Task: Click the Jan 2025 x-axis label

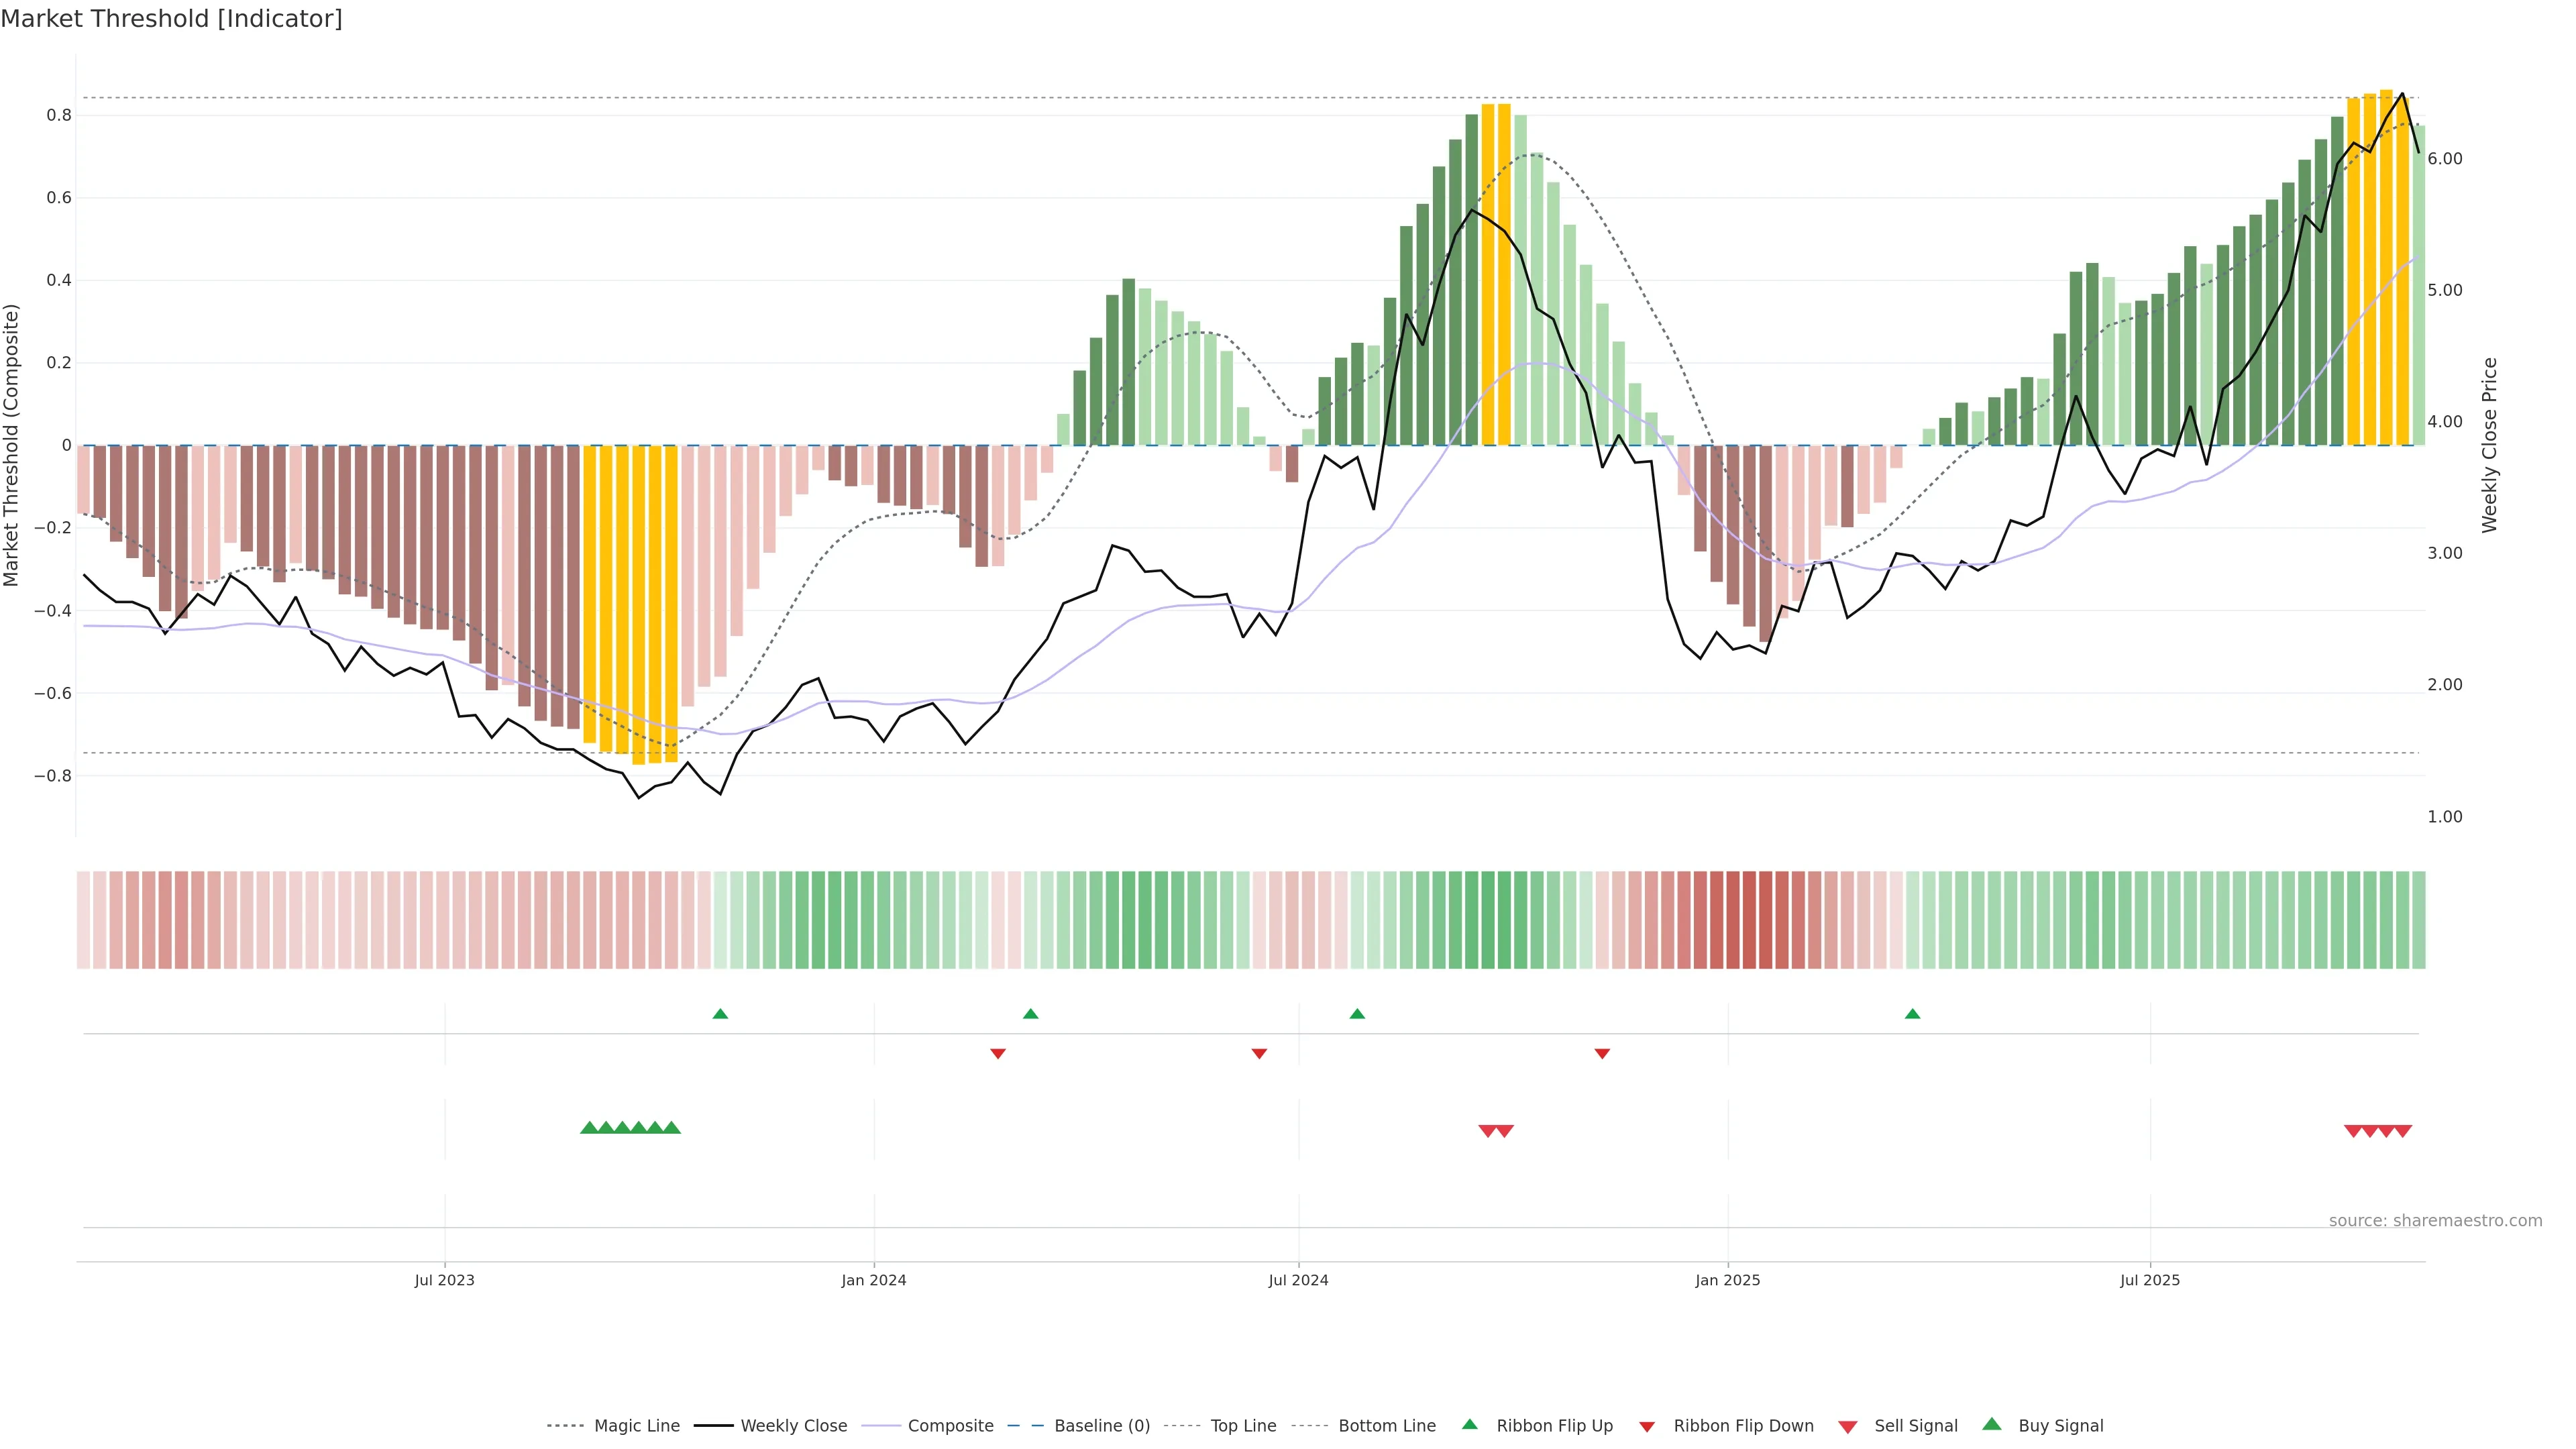Action: [1727, 1280]
